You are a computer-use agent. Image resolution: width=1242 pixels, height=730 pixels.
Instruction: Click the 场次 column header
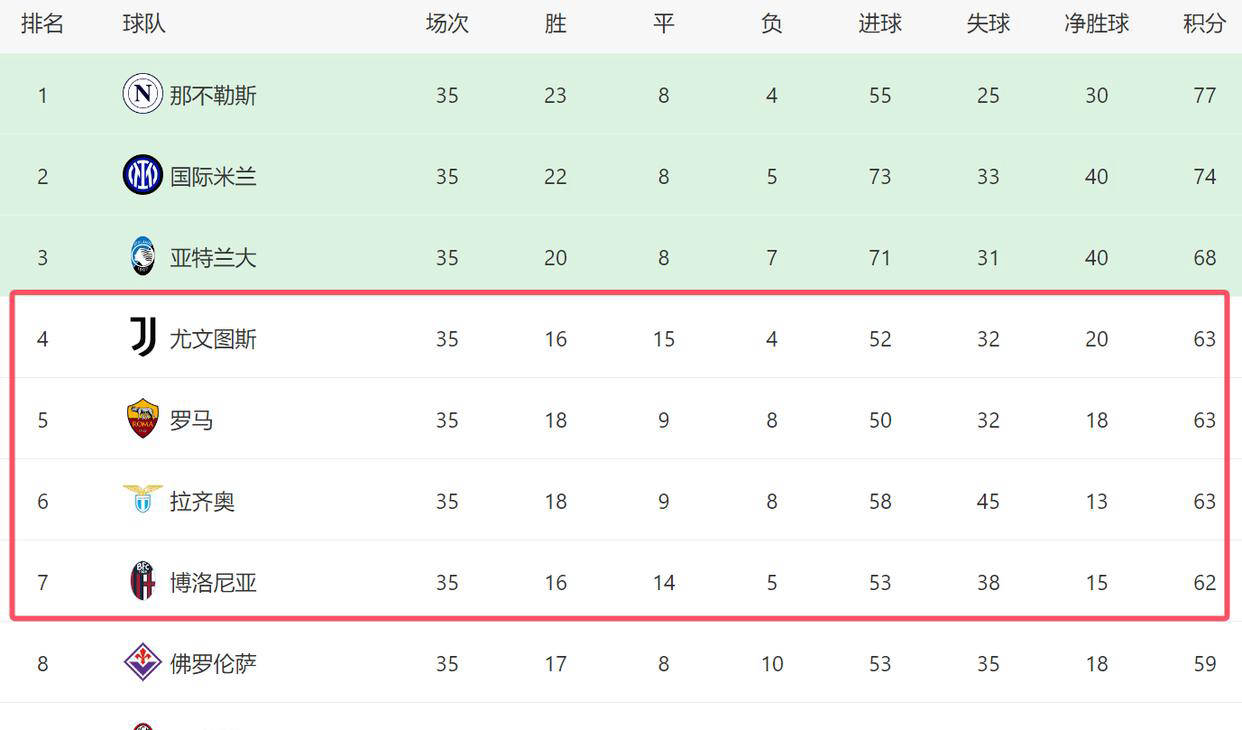tap(447, 24)
